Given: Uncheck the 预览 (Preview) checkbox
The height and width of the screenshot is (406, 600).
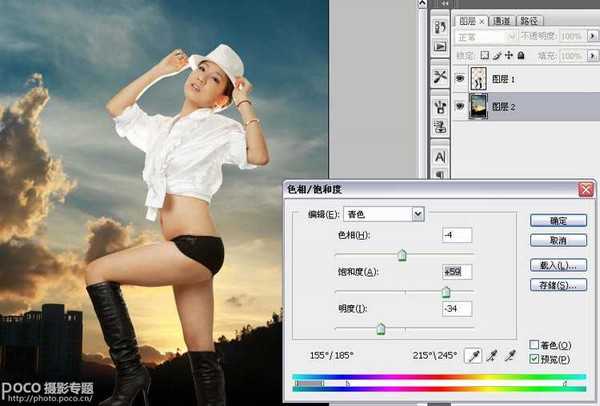Looking at the screenshot, I should 534,359.
